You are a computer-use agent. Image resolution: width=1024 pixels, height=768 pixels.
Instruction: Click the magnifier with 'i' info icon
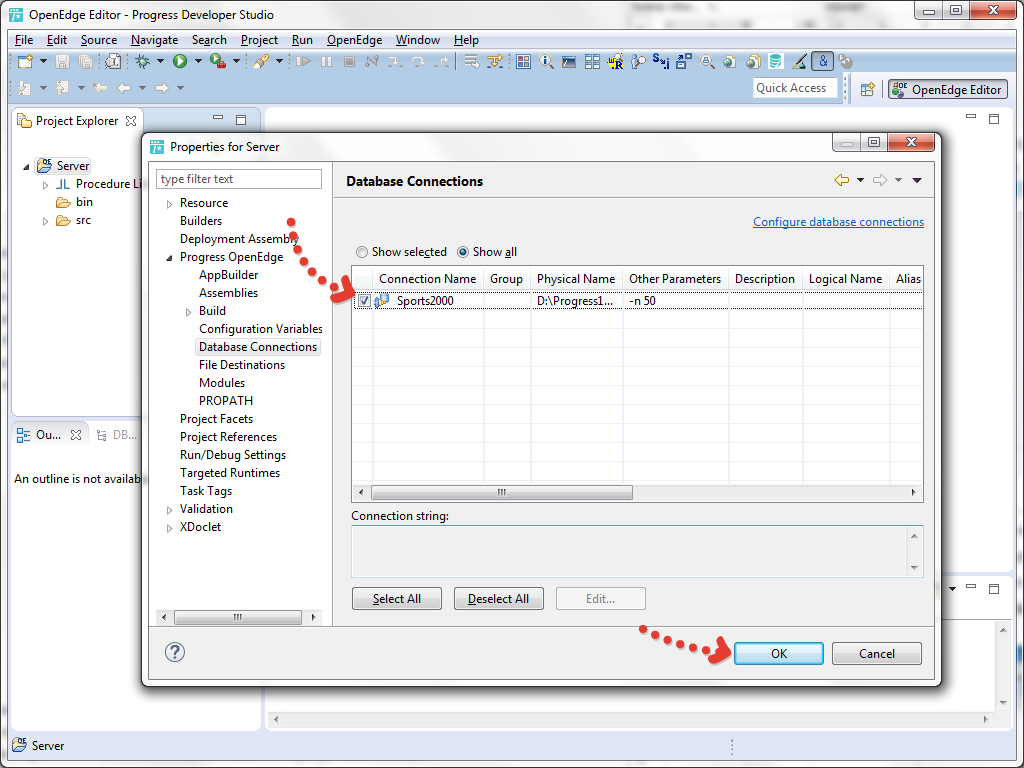546,61
